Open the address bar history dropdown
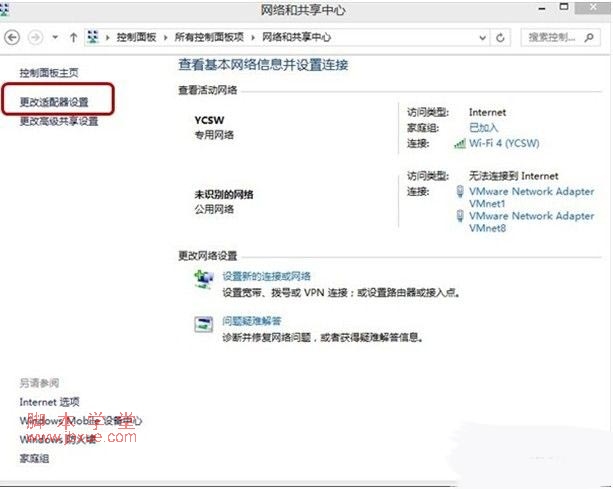The height and width of the screenshot is (489, 613). click(x=483, y=38)
